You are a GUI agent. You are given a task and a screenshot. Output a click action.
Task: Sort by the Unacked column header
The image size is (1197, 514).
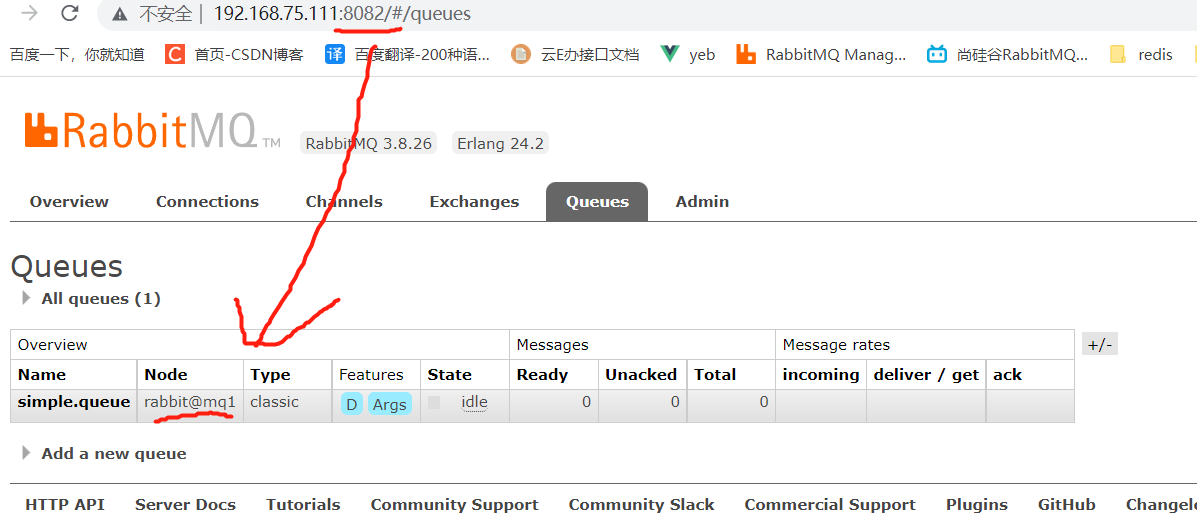click(641, 375)
